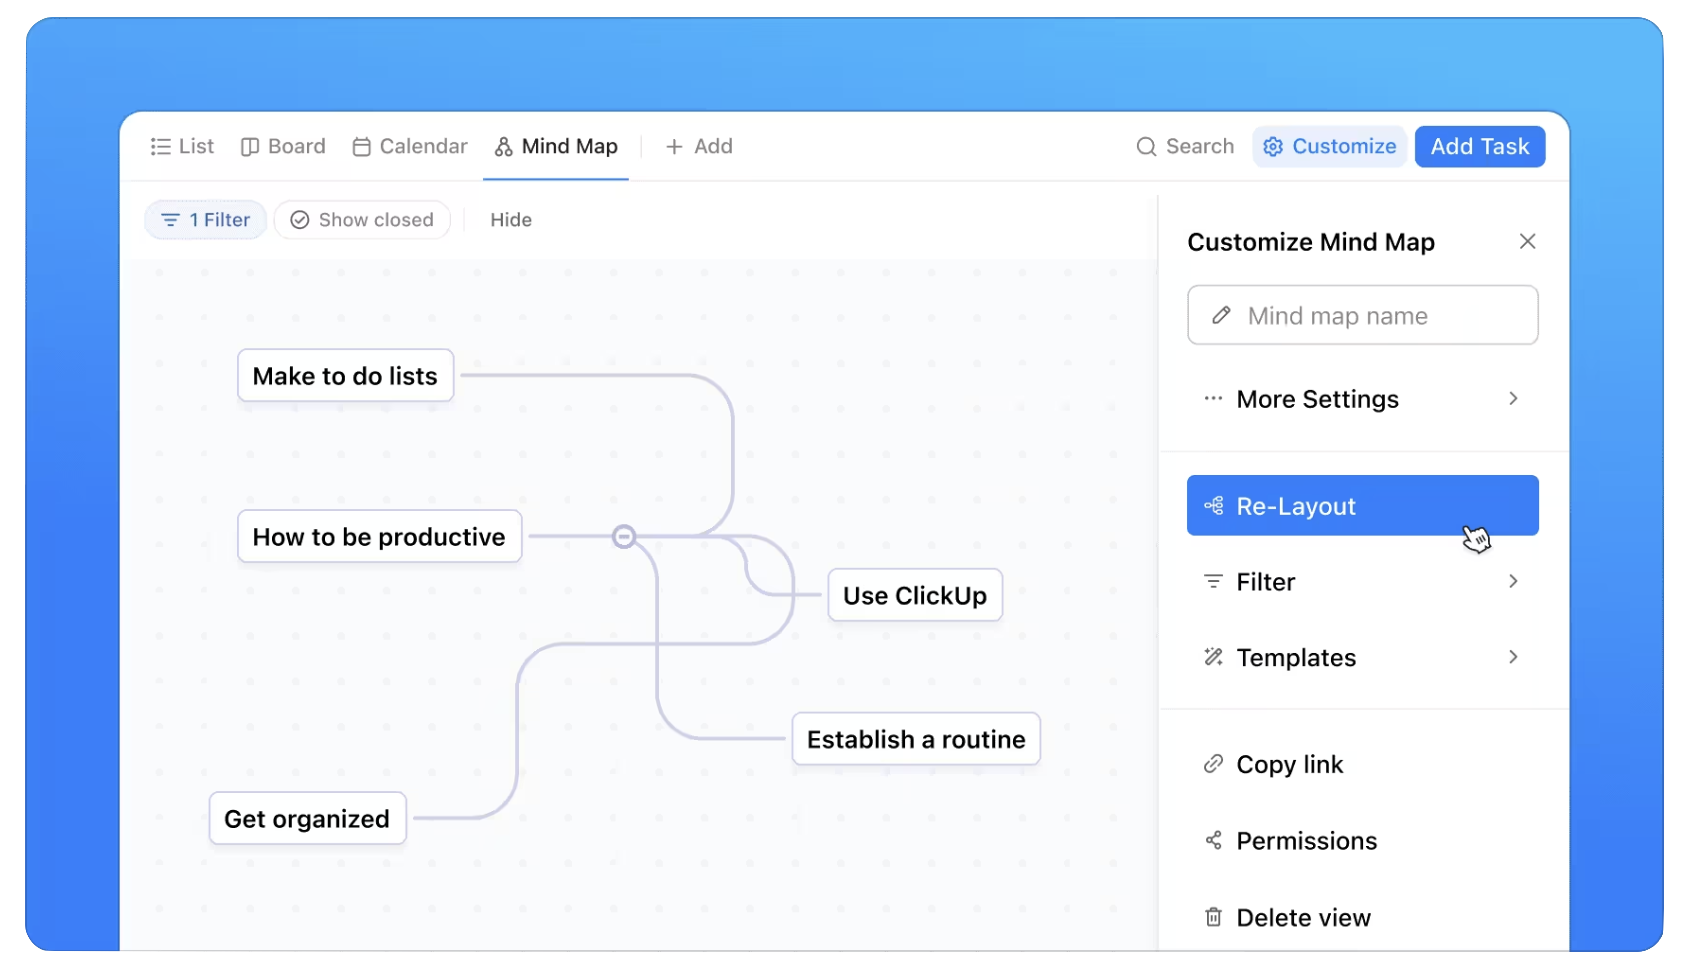Click the Board view icon
This screenshot has width=1690, height=974.
250,146
